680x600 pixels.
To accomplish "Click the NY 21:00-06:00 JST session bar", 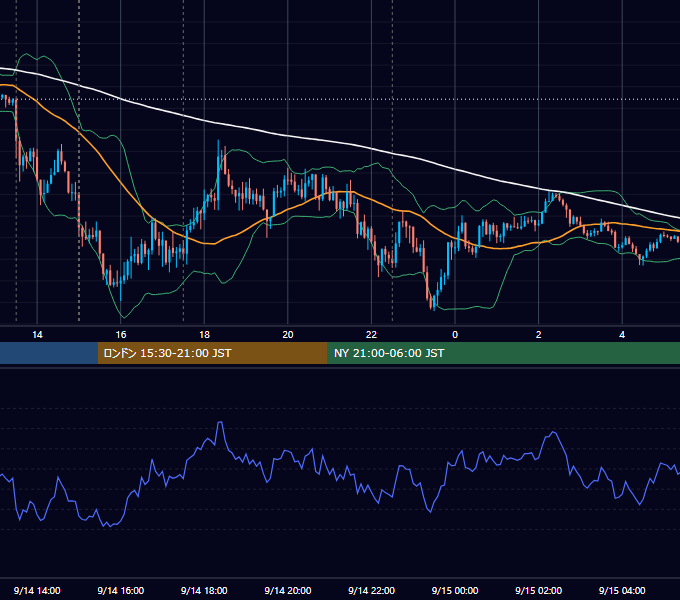I will tap(503, 353).
